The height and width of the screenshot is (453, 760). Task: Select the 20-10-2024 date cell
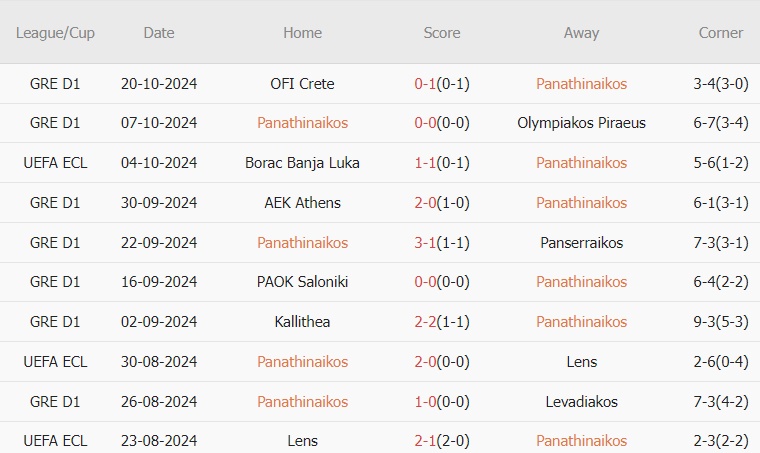(158, 84)
